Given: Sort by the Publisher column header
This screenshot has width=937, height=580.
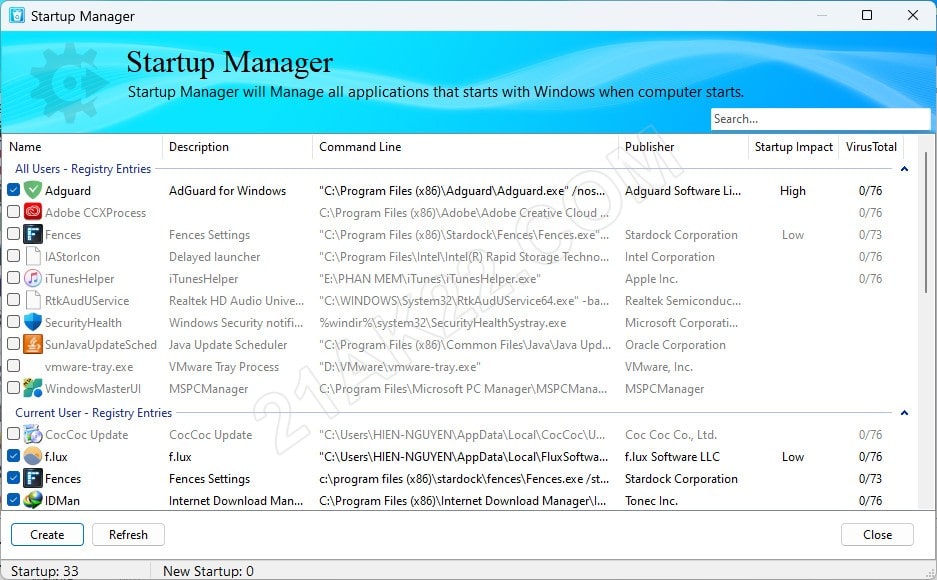Looking at the screenshot, I should 683,147.
